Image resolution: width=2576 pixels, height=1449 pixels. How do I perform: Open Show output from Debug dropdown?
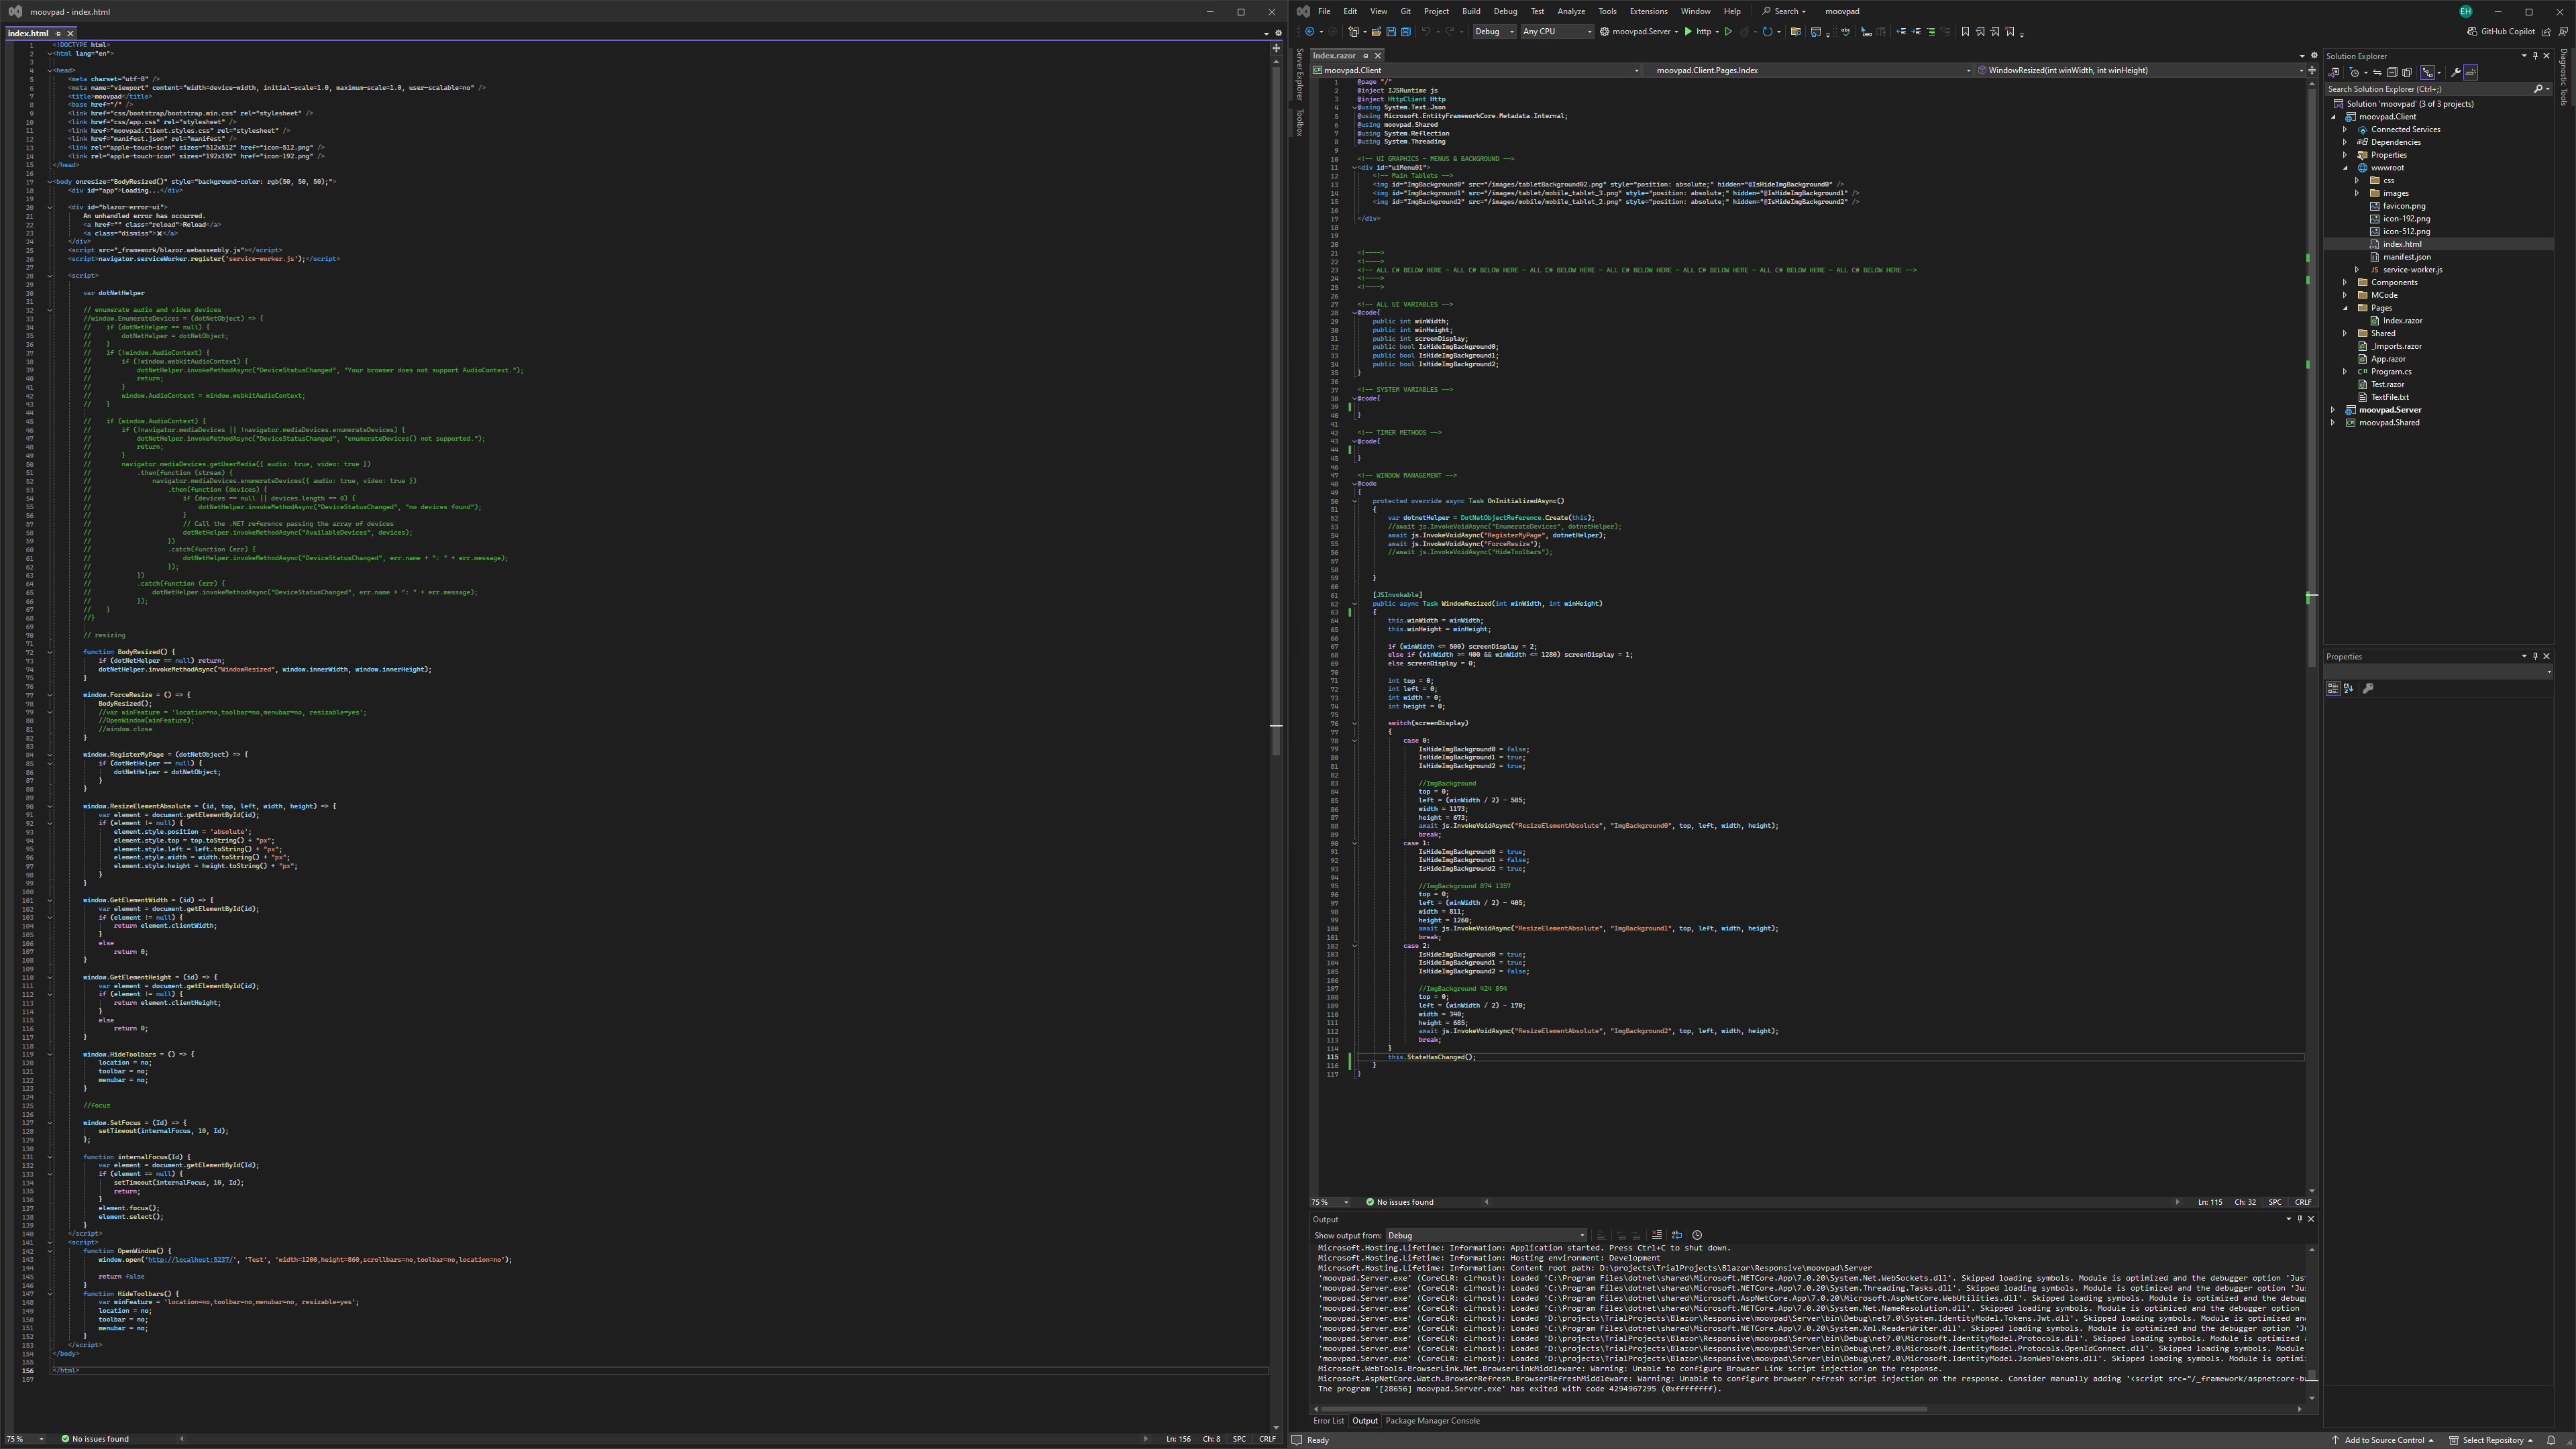(1486, 1235)
